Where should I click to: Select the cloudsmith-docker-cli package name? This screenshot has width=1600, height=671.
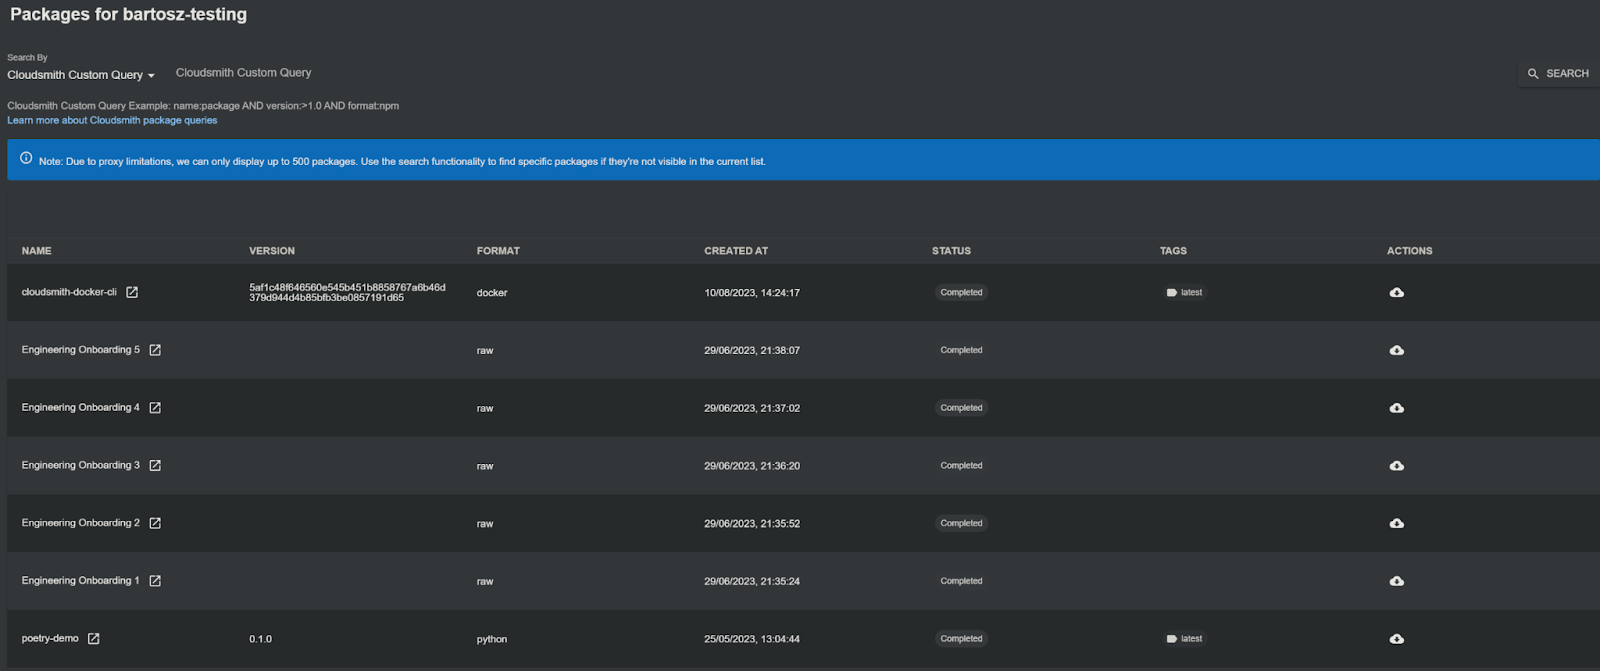pyautogui.click(x=69, y=292)
